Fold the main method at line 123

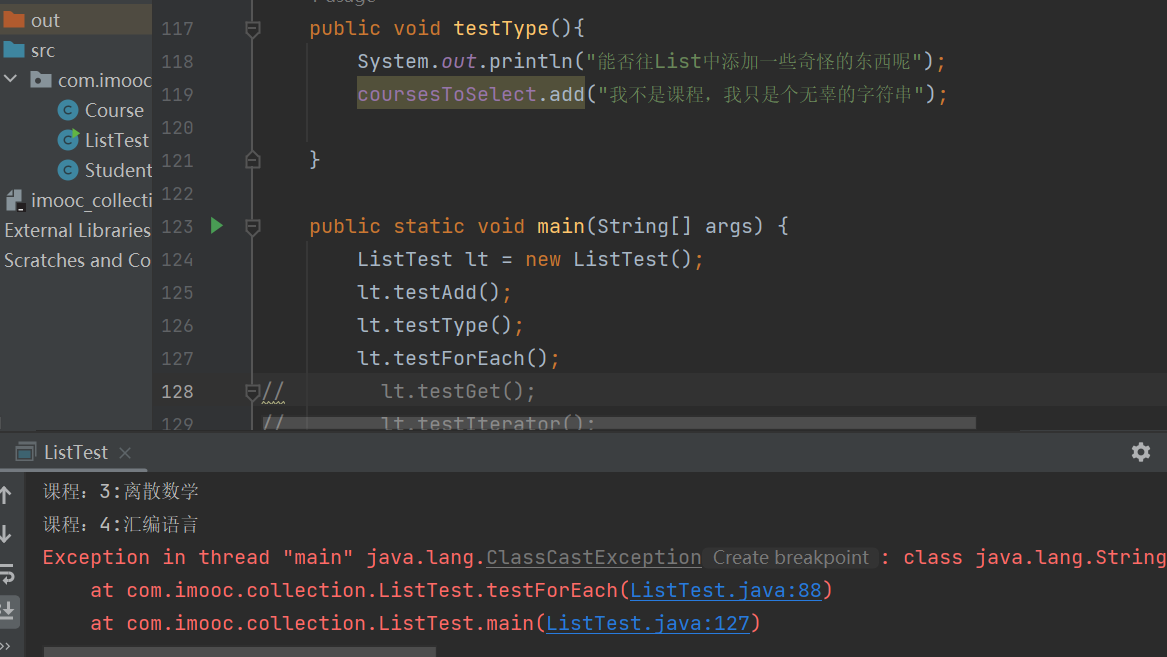[253, 227]
